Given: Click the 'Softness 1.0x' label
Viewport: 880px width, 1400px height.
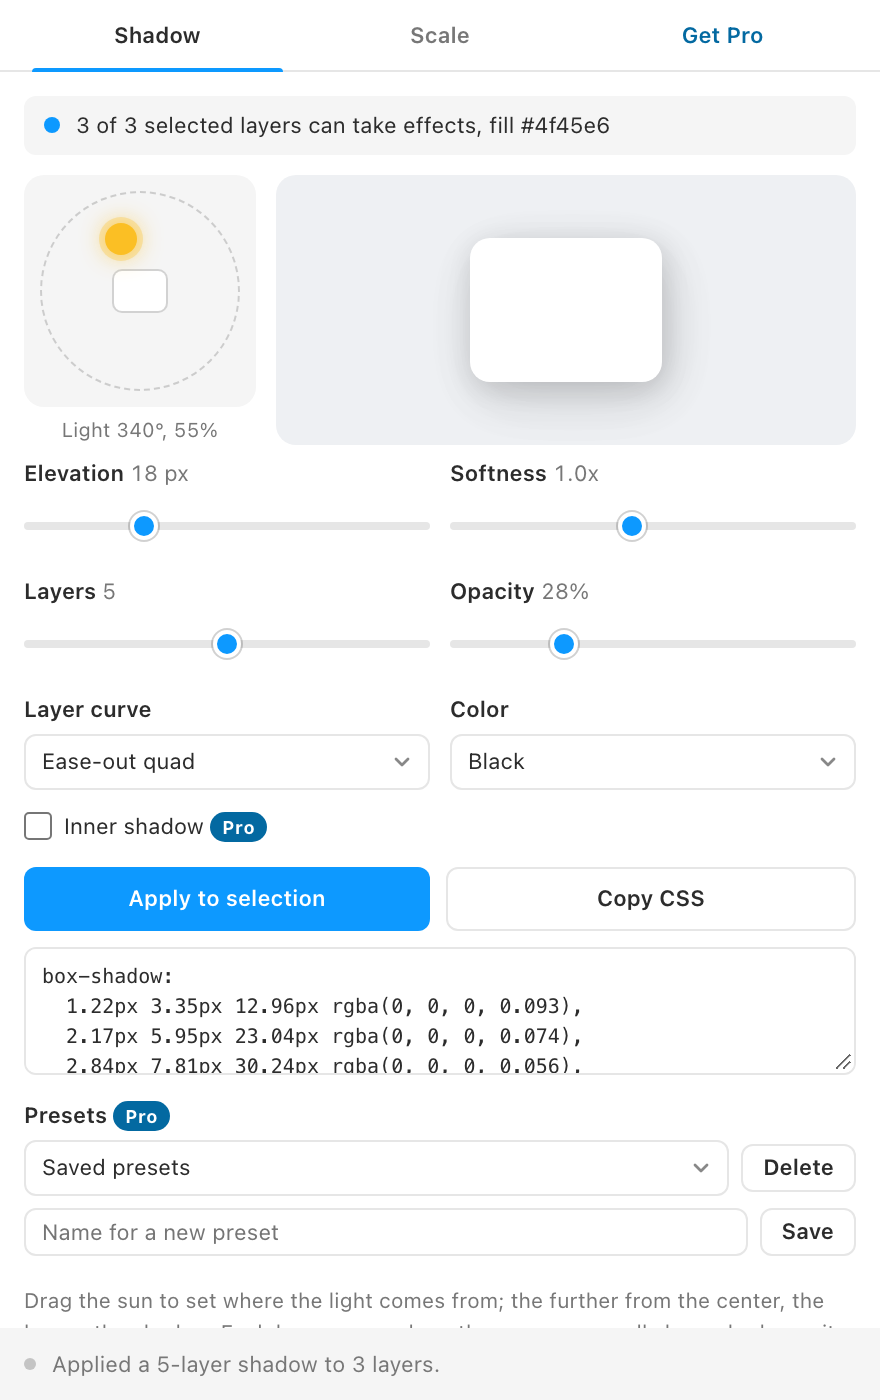Looking at the screenshot, I should [x=525, y=474].
